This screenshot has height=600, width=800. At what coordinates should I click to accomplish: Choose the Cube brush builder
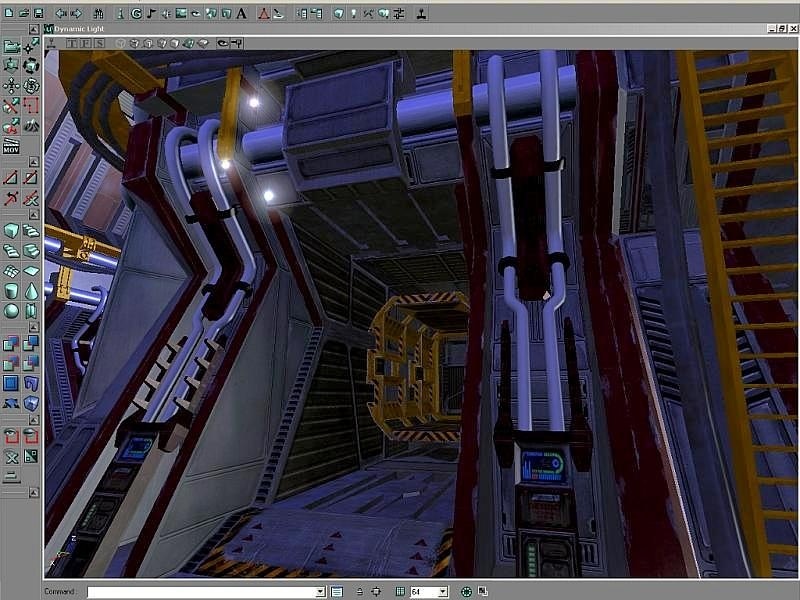(x=11, y=231)
